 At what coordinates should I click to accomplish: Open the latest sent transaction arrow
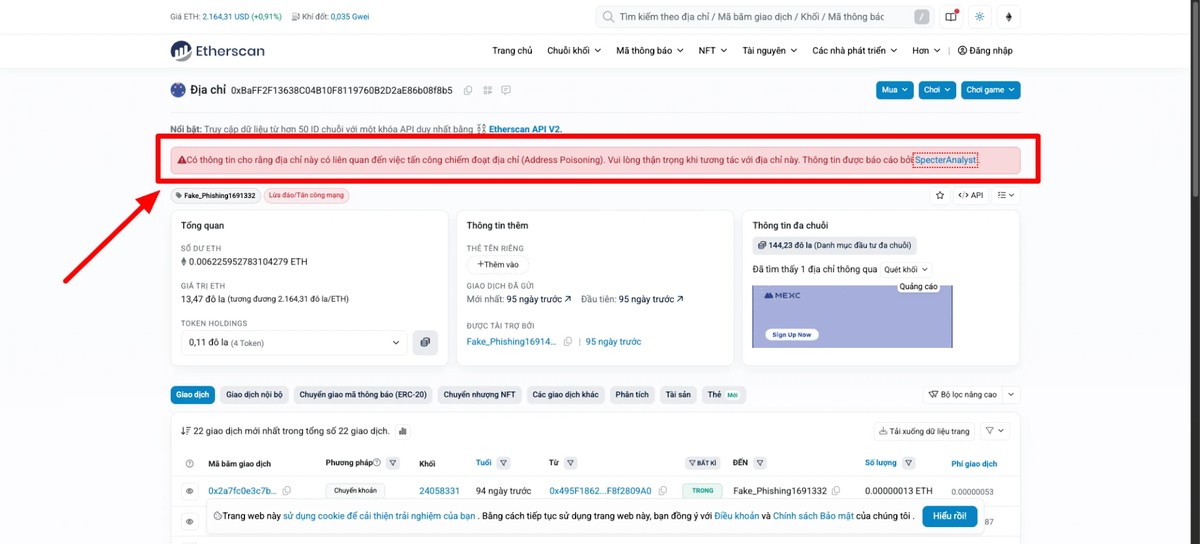click(x=568, y=299)
